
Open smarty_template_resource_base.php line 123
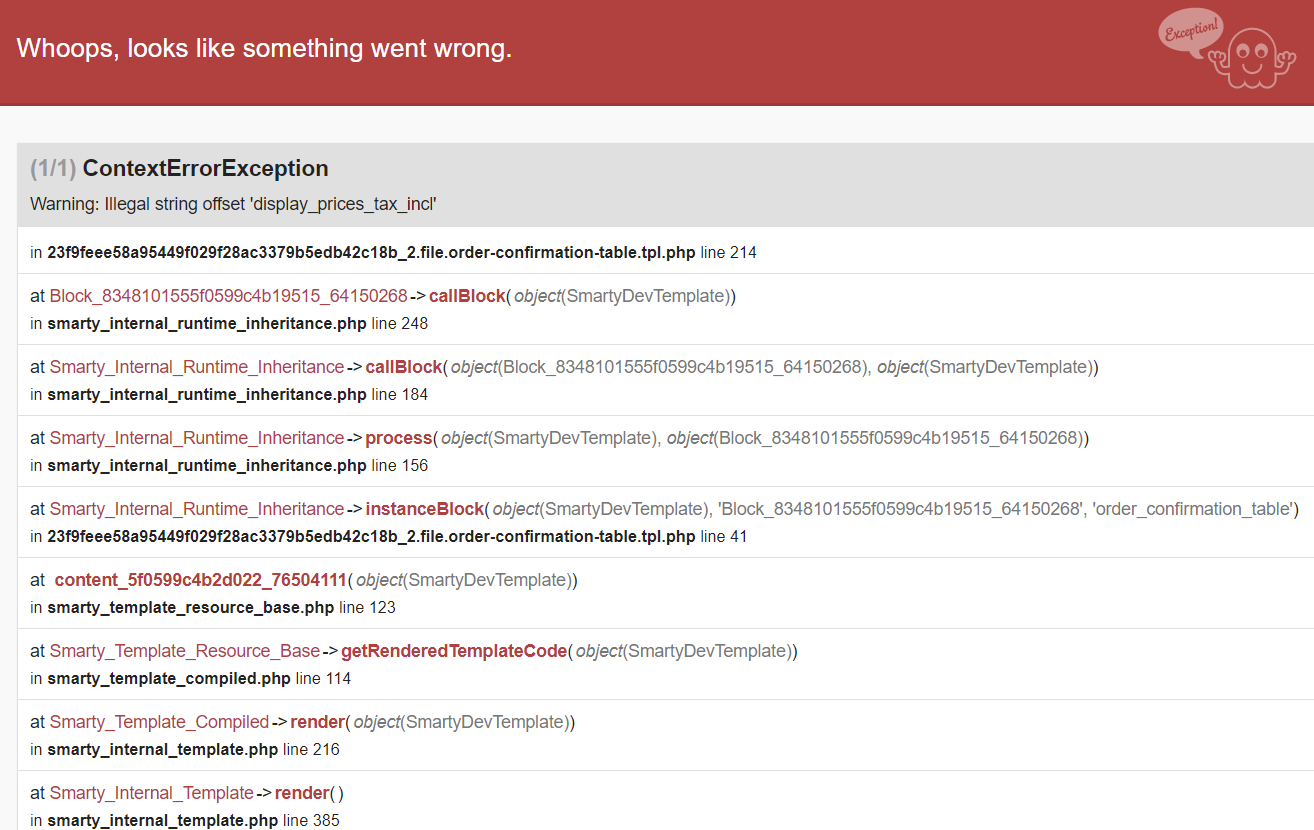click(x=222, y=608)
